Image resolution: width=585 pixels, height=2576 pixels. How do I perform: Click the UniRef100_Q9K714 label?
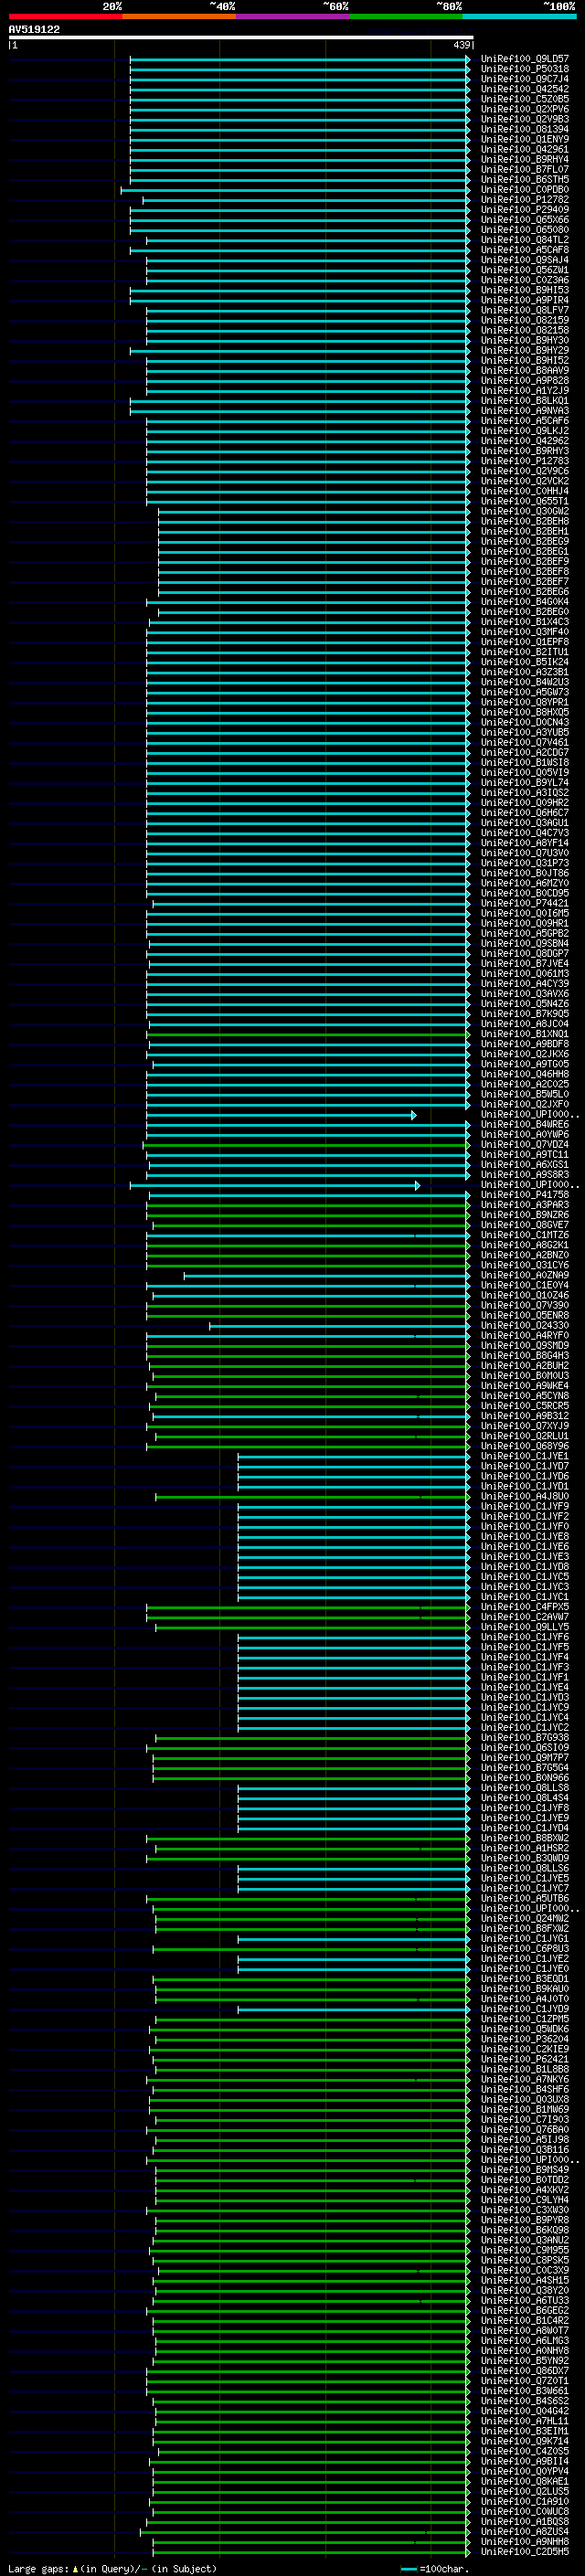click(525, 2440)
